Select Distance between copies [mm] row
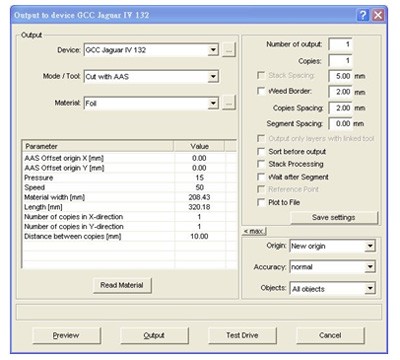 130,236
